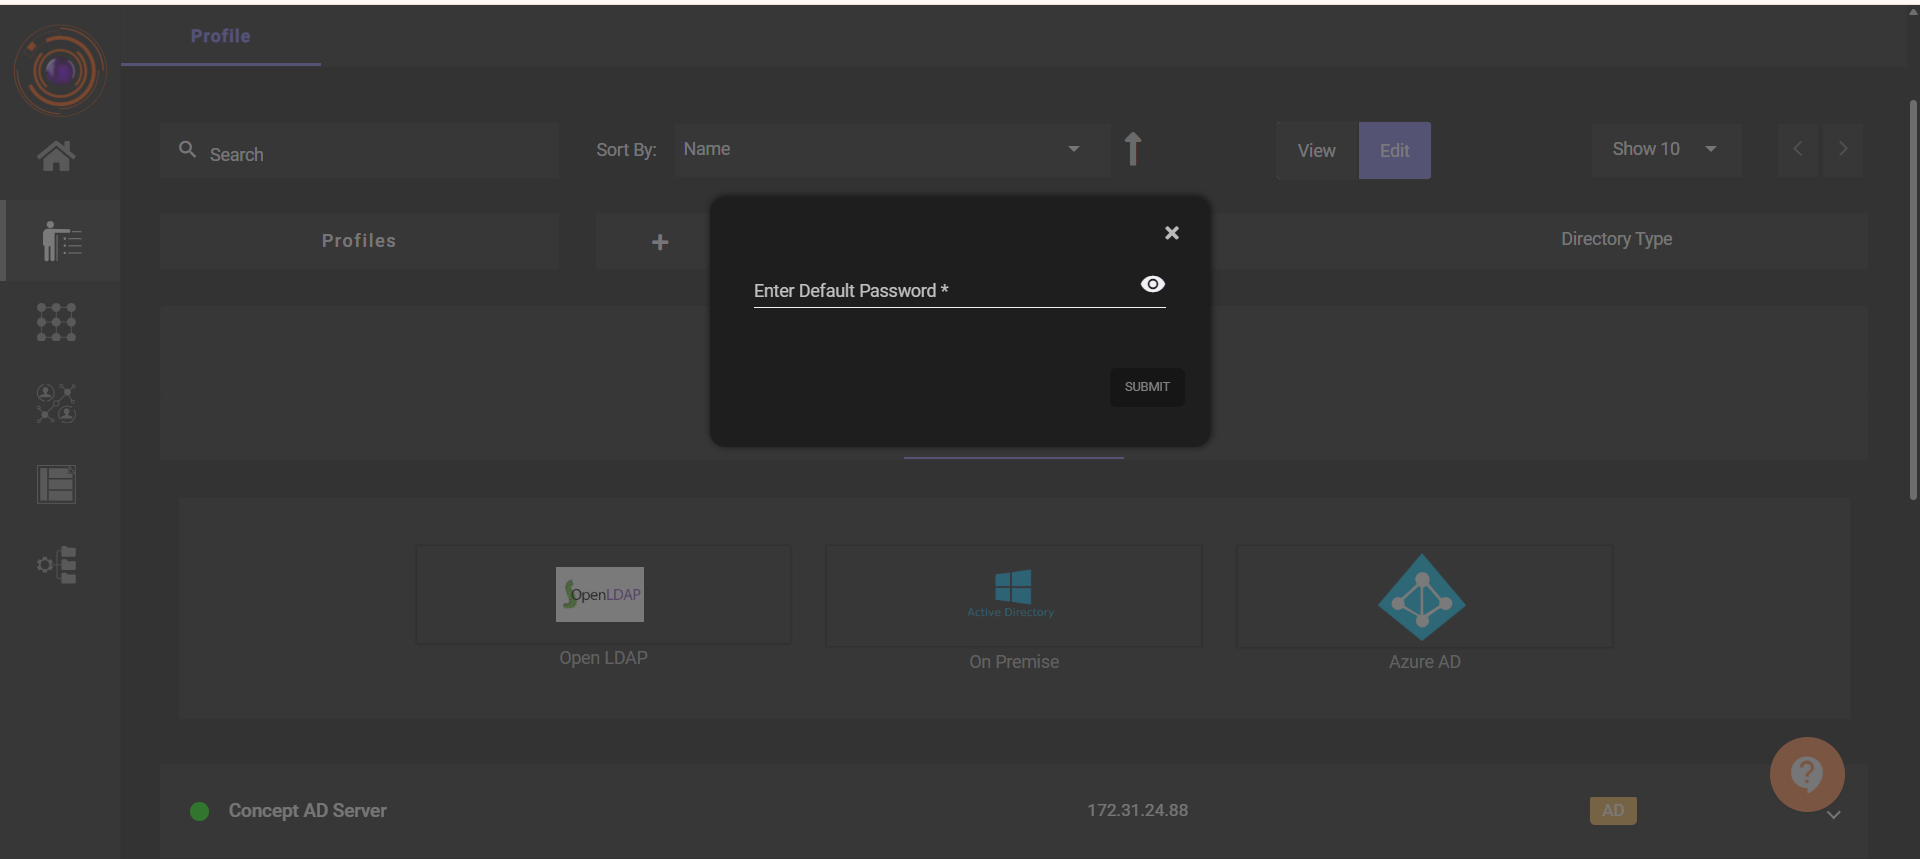This screenshot has height=859, width=1920.
Task: Open the grid dots sidebar icon
Action: click(56, 322)
